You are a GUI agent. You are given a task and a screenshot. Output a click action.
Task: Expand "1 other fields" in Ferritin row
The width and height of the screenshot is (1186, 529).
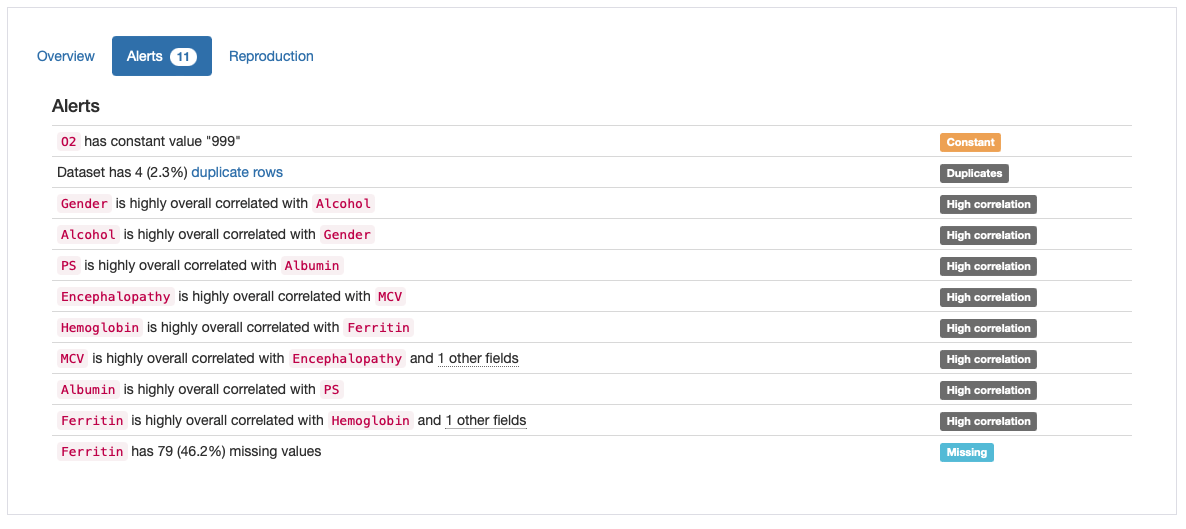[486, 421]
